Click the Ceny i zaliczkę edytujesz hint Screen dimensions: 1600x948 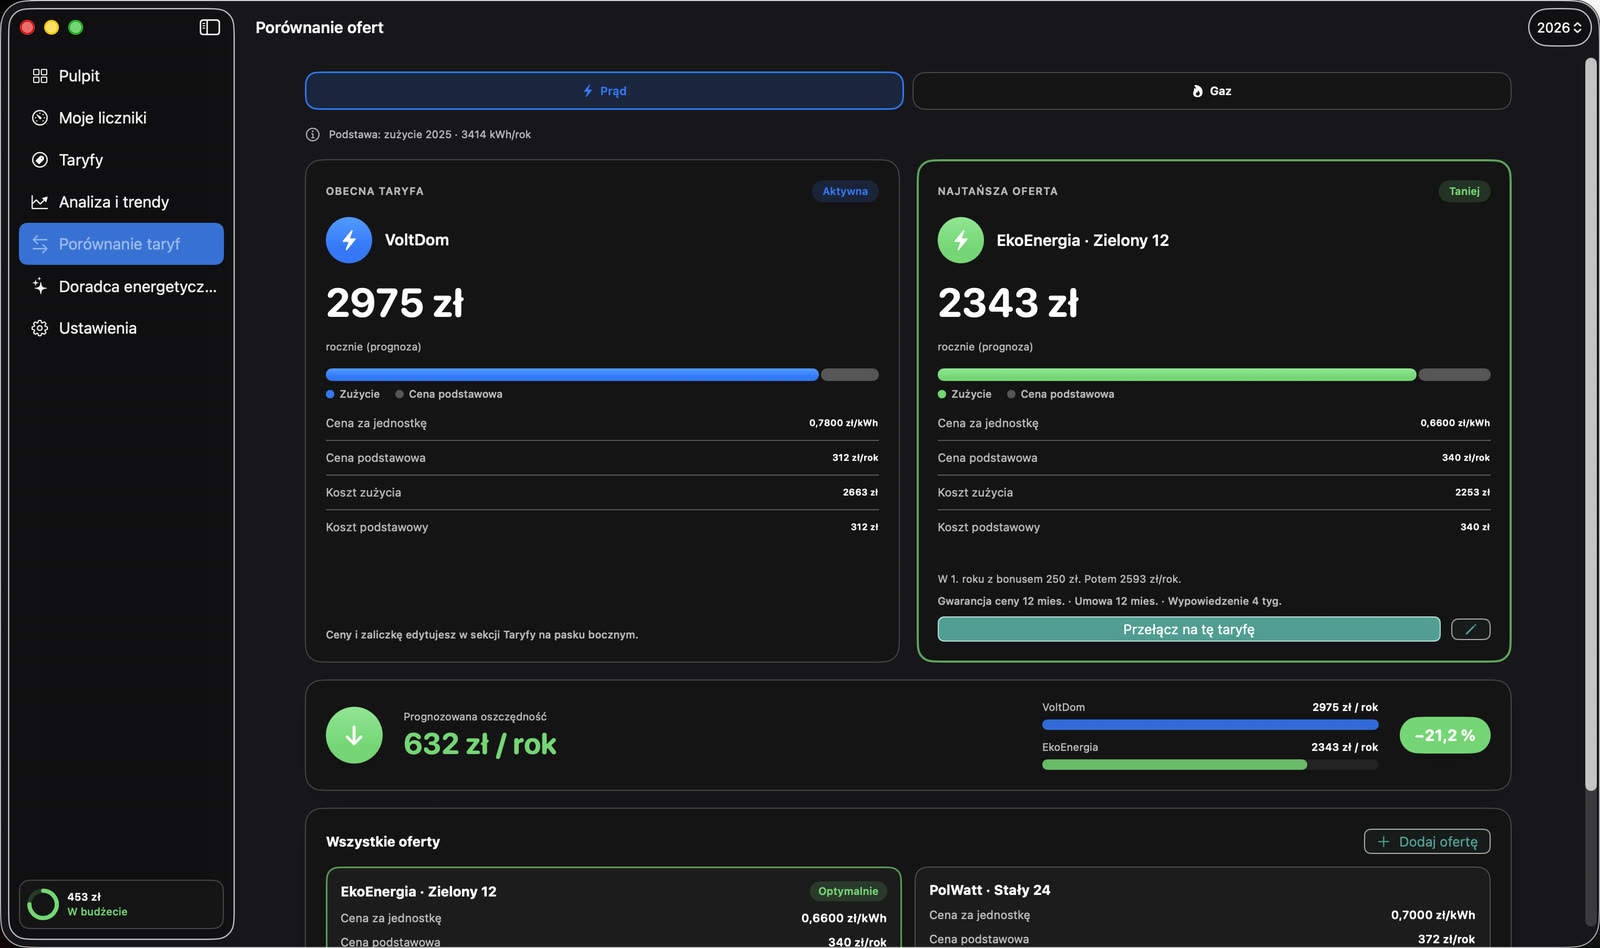482,635
